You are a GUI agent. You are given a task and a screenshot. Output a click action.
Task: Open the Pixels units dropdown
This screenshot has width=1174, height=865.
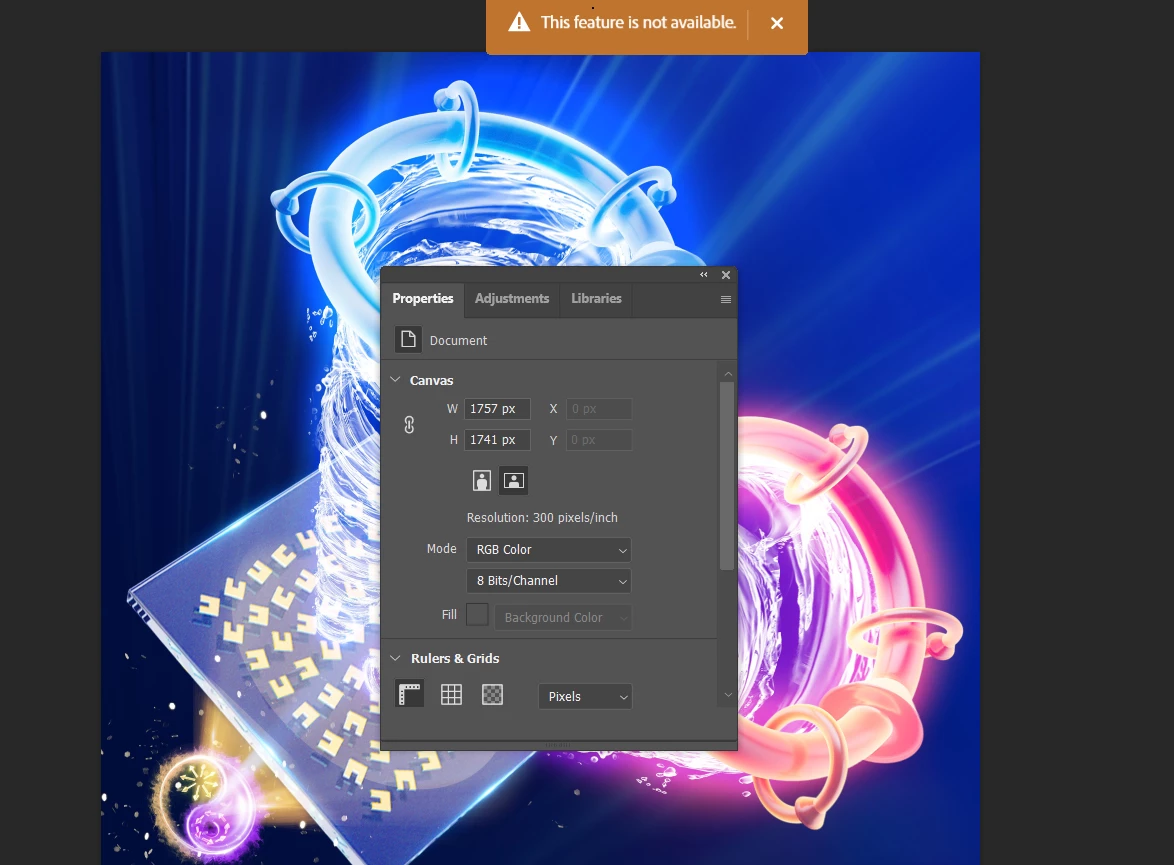585,696
